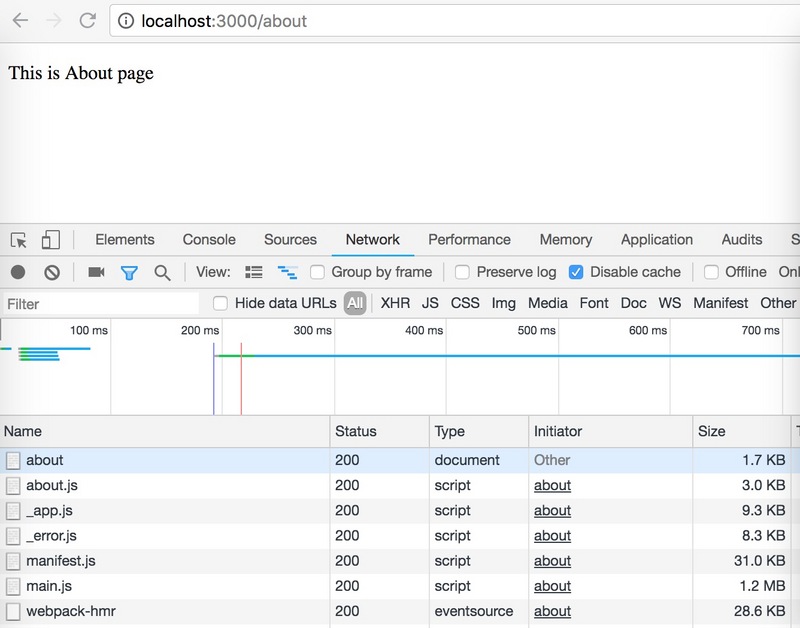Uncheck Disable cache checkbox
The width and height of the screenshot is (800, 628).
(576, 272)
